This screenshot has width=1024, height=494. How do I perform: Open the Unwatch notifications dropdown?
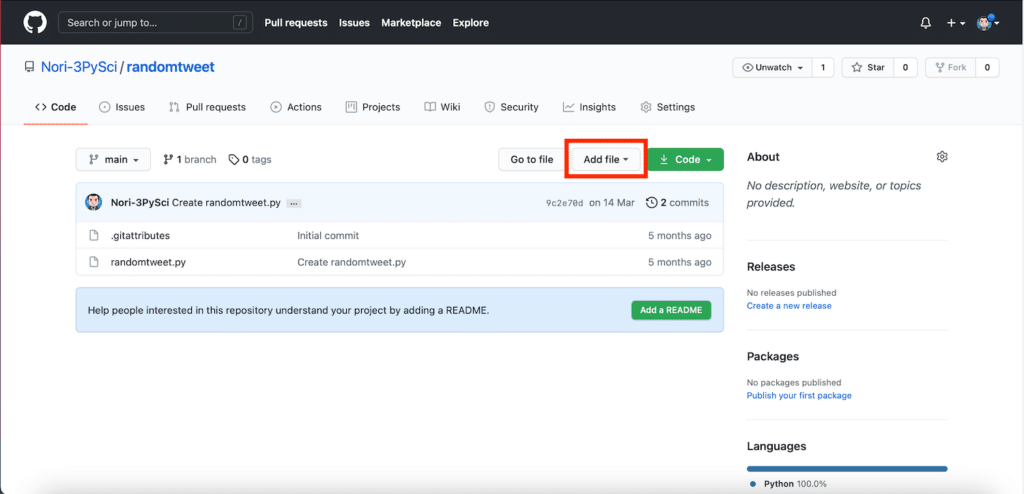pyautogui.click(x=771, y=67)
